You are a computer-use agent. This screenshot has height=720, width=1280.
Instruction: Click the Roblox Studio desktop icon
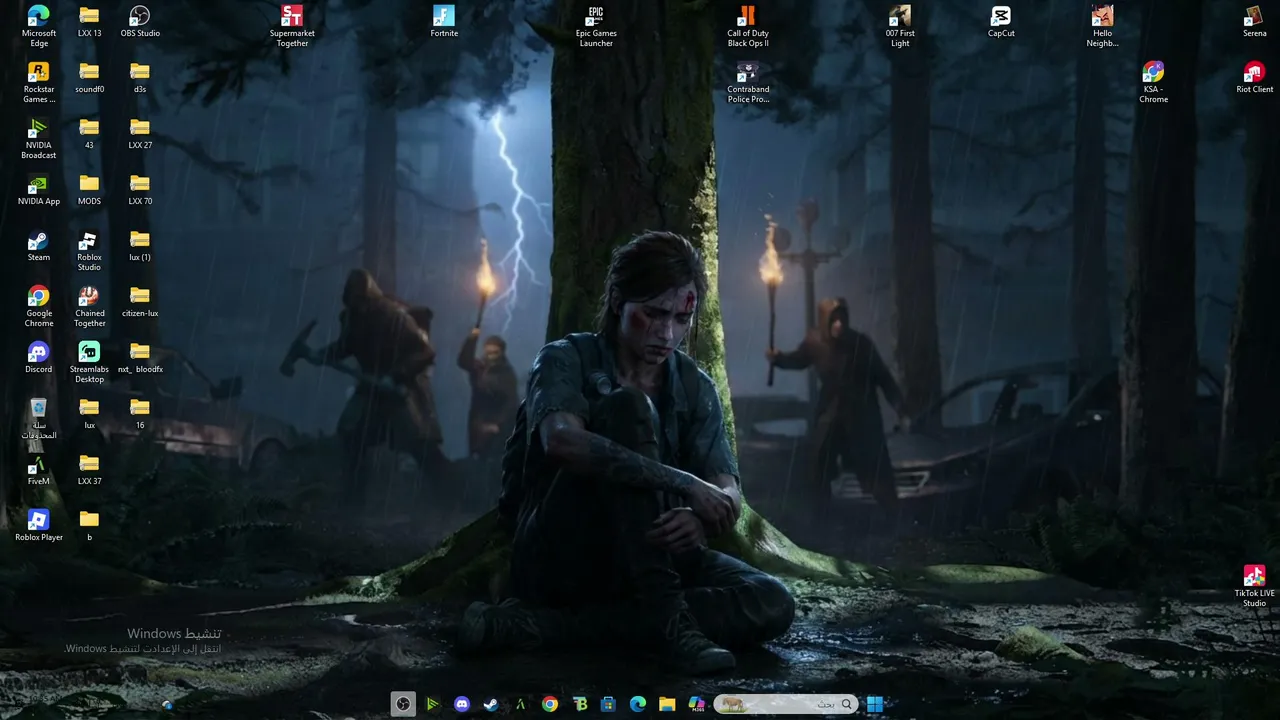(x=89, y=250)
